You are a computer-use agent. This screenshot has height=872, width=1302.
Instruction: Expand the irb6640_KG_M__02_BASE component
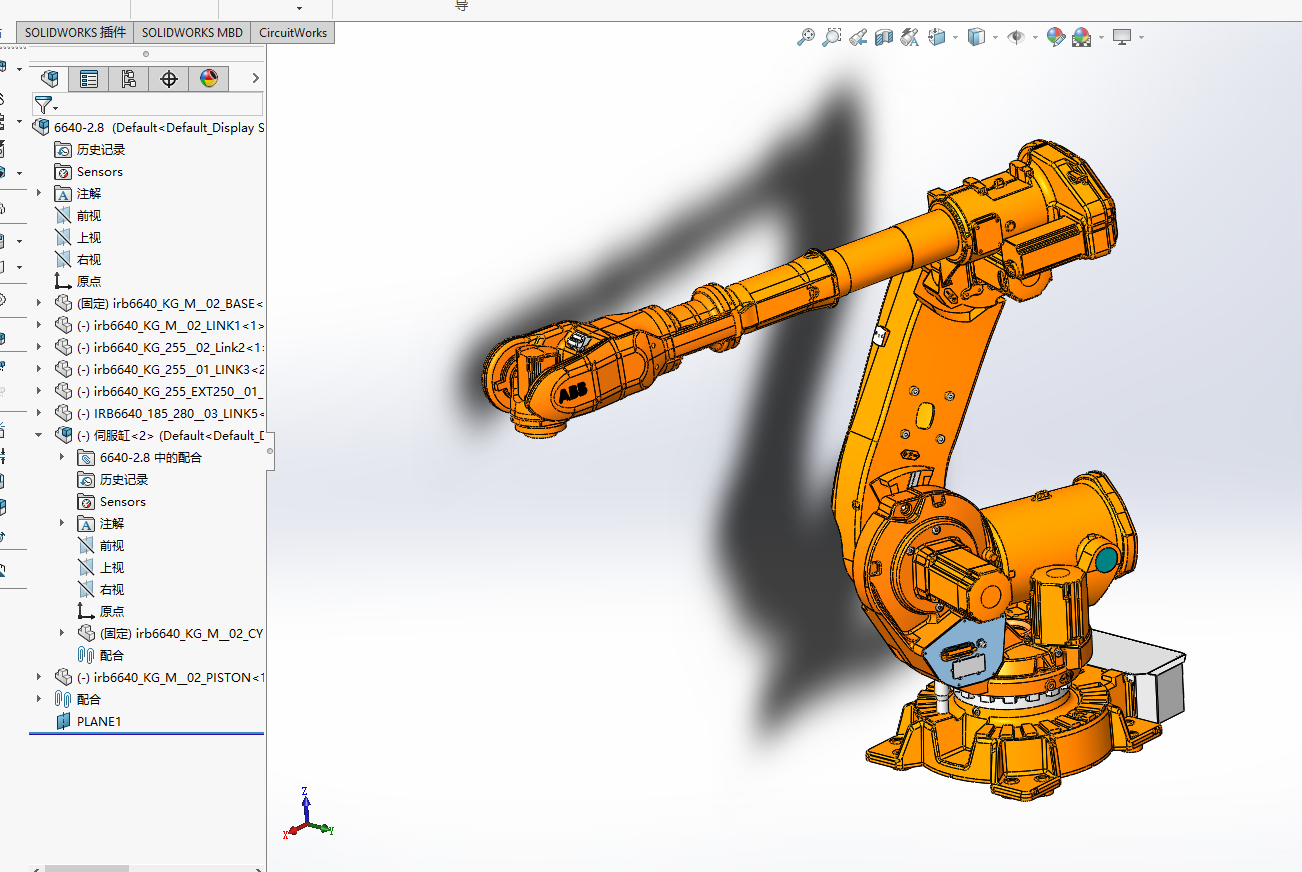(x=39, y=303)
